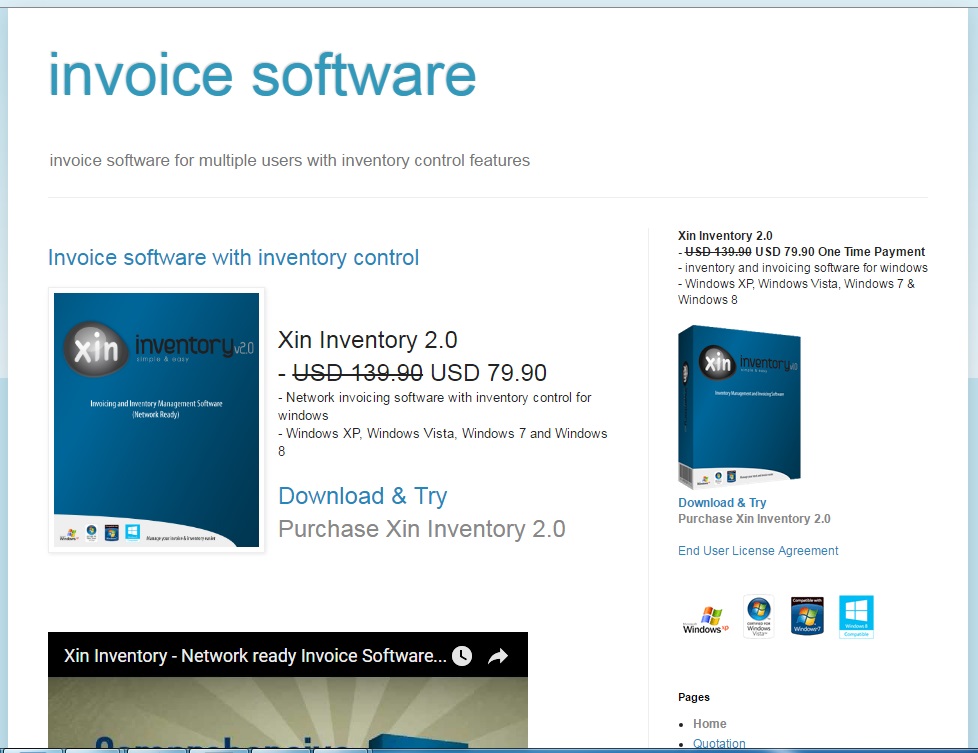Click Purchase Xin Inventory 2.0 main link
This screenshot has height=753, width=978.
click(422, 529)
